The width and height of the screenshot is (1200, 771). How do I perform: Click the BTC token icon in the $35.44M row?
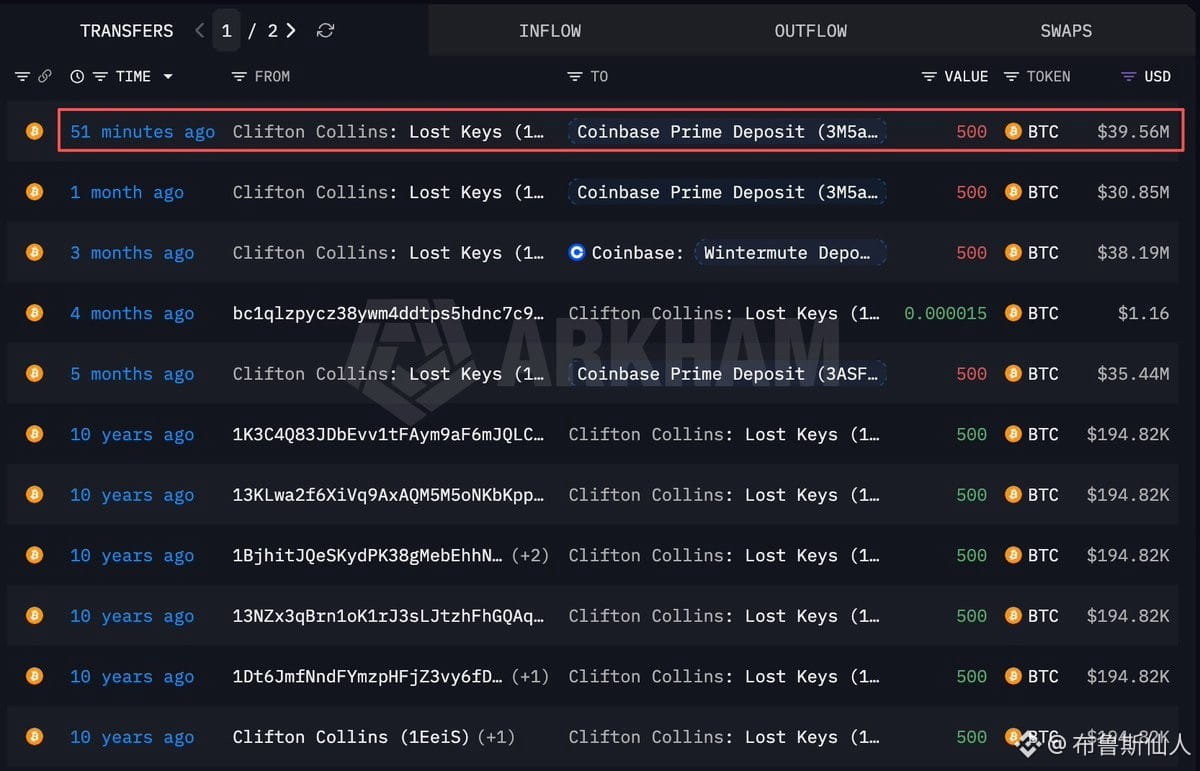(x=1013, y=373)
